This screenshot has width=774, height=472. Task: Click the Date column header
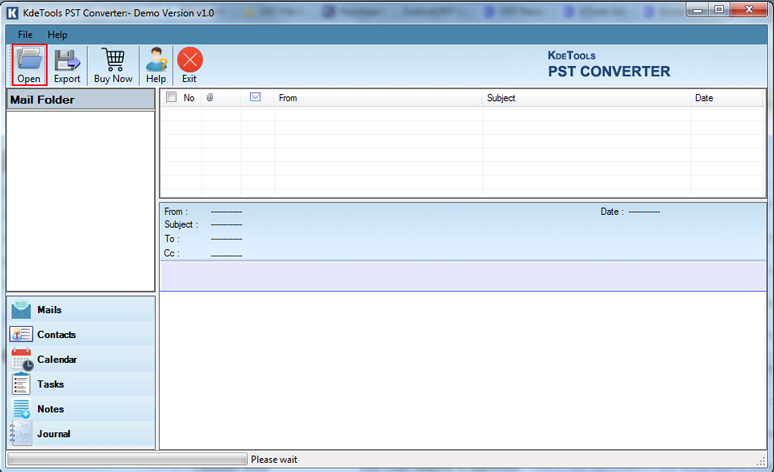click(725, 98)
